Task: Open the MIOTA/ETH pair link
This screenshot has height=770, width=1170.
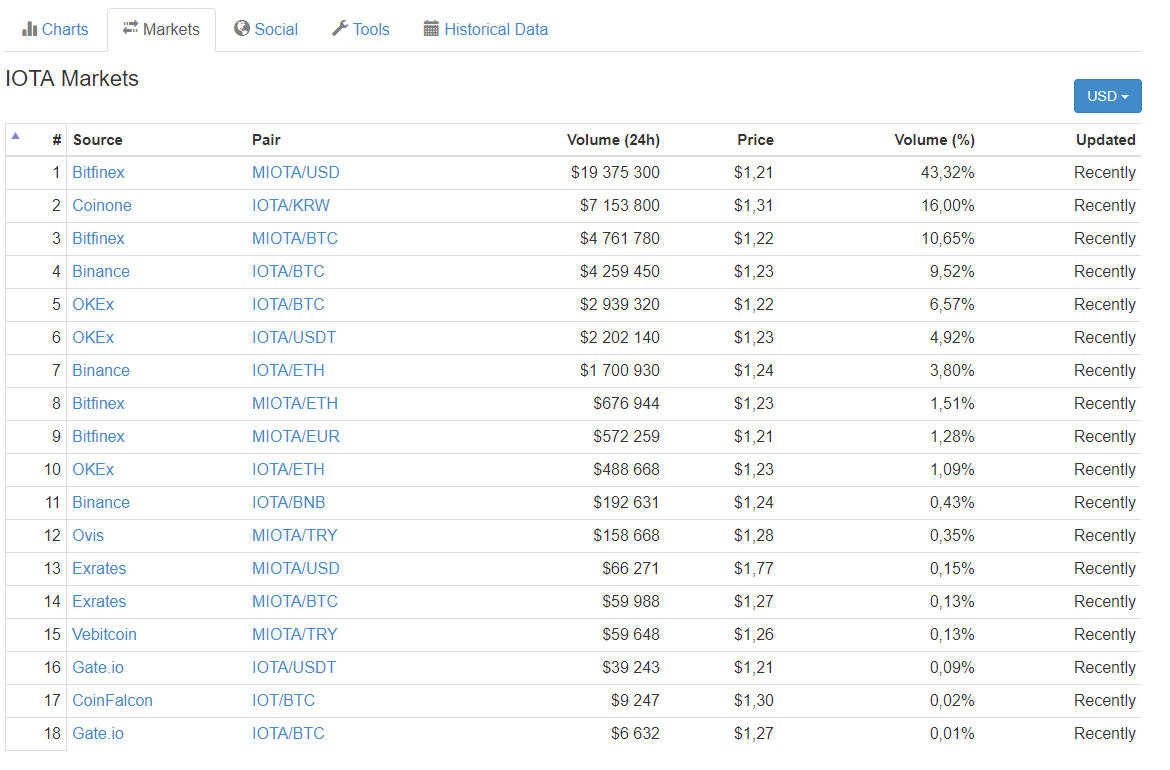Action: pyautogui.click(x=295, y=404)
